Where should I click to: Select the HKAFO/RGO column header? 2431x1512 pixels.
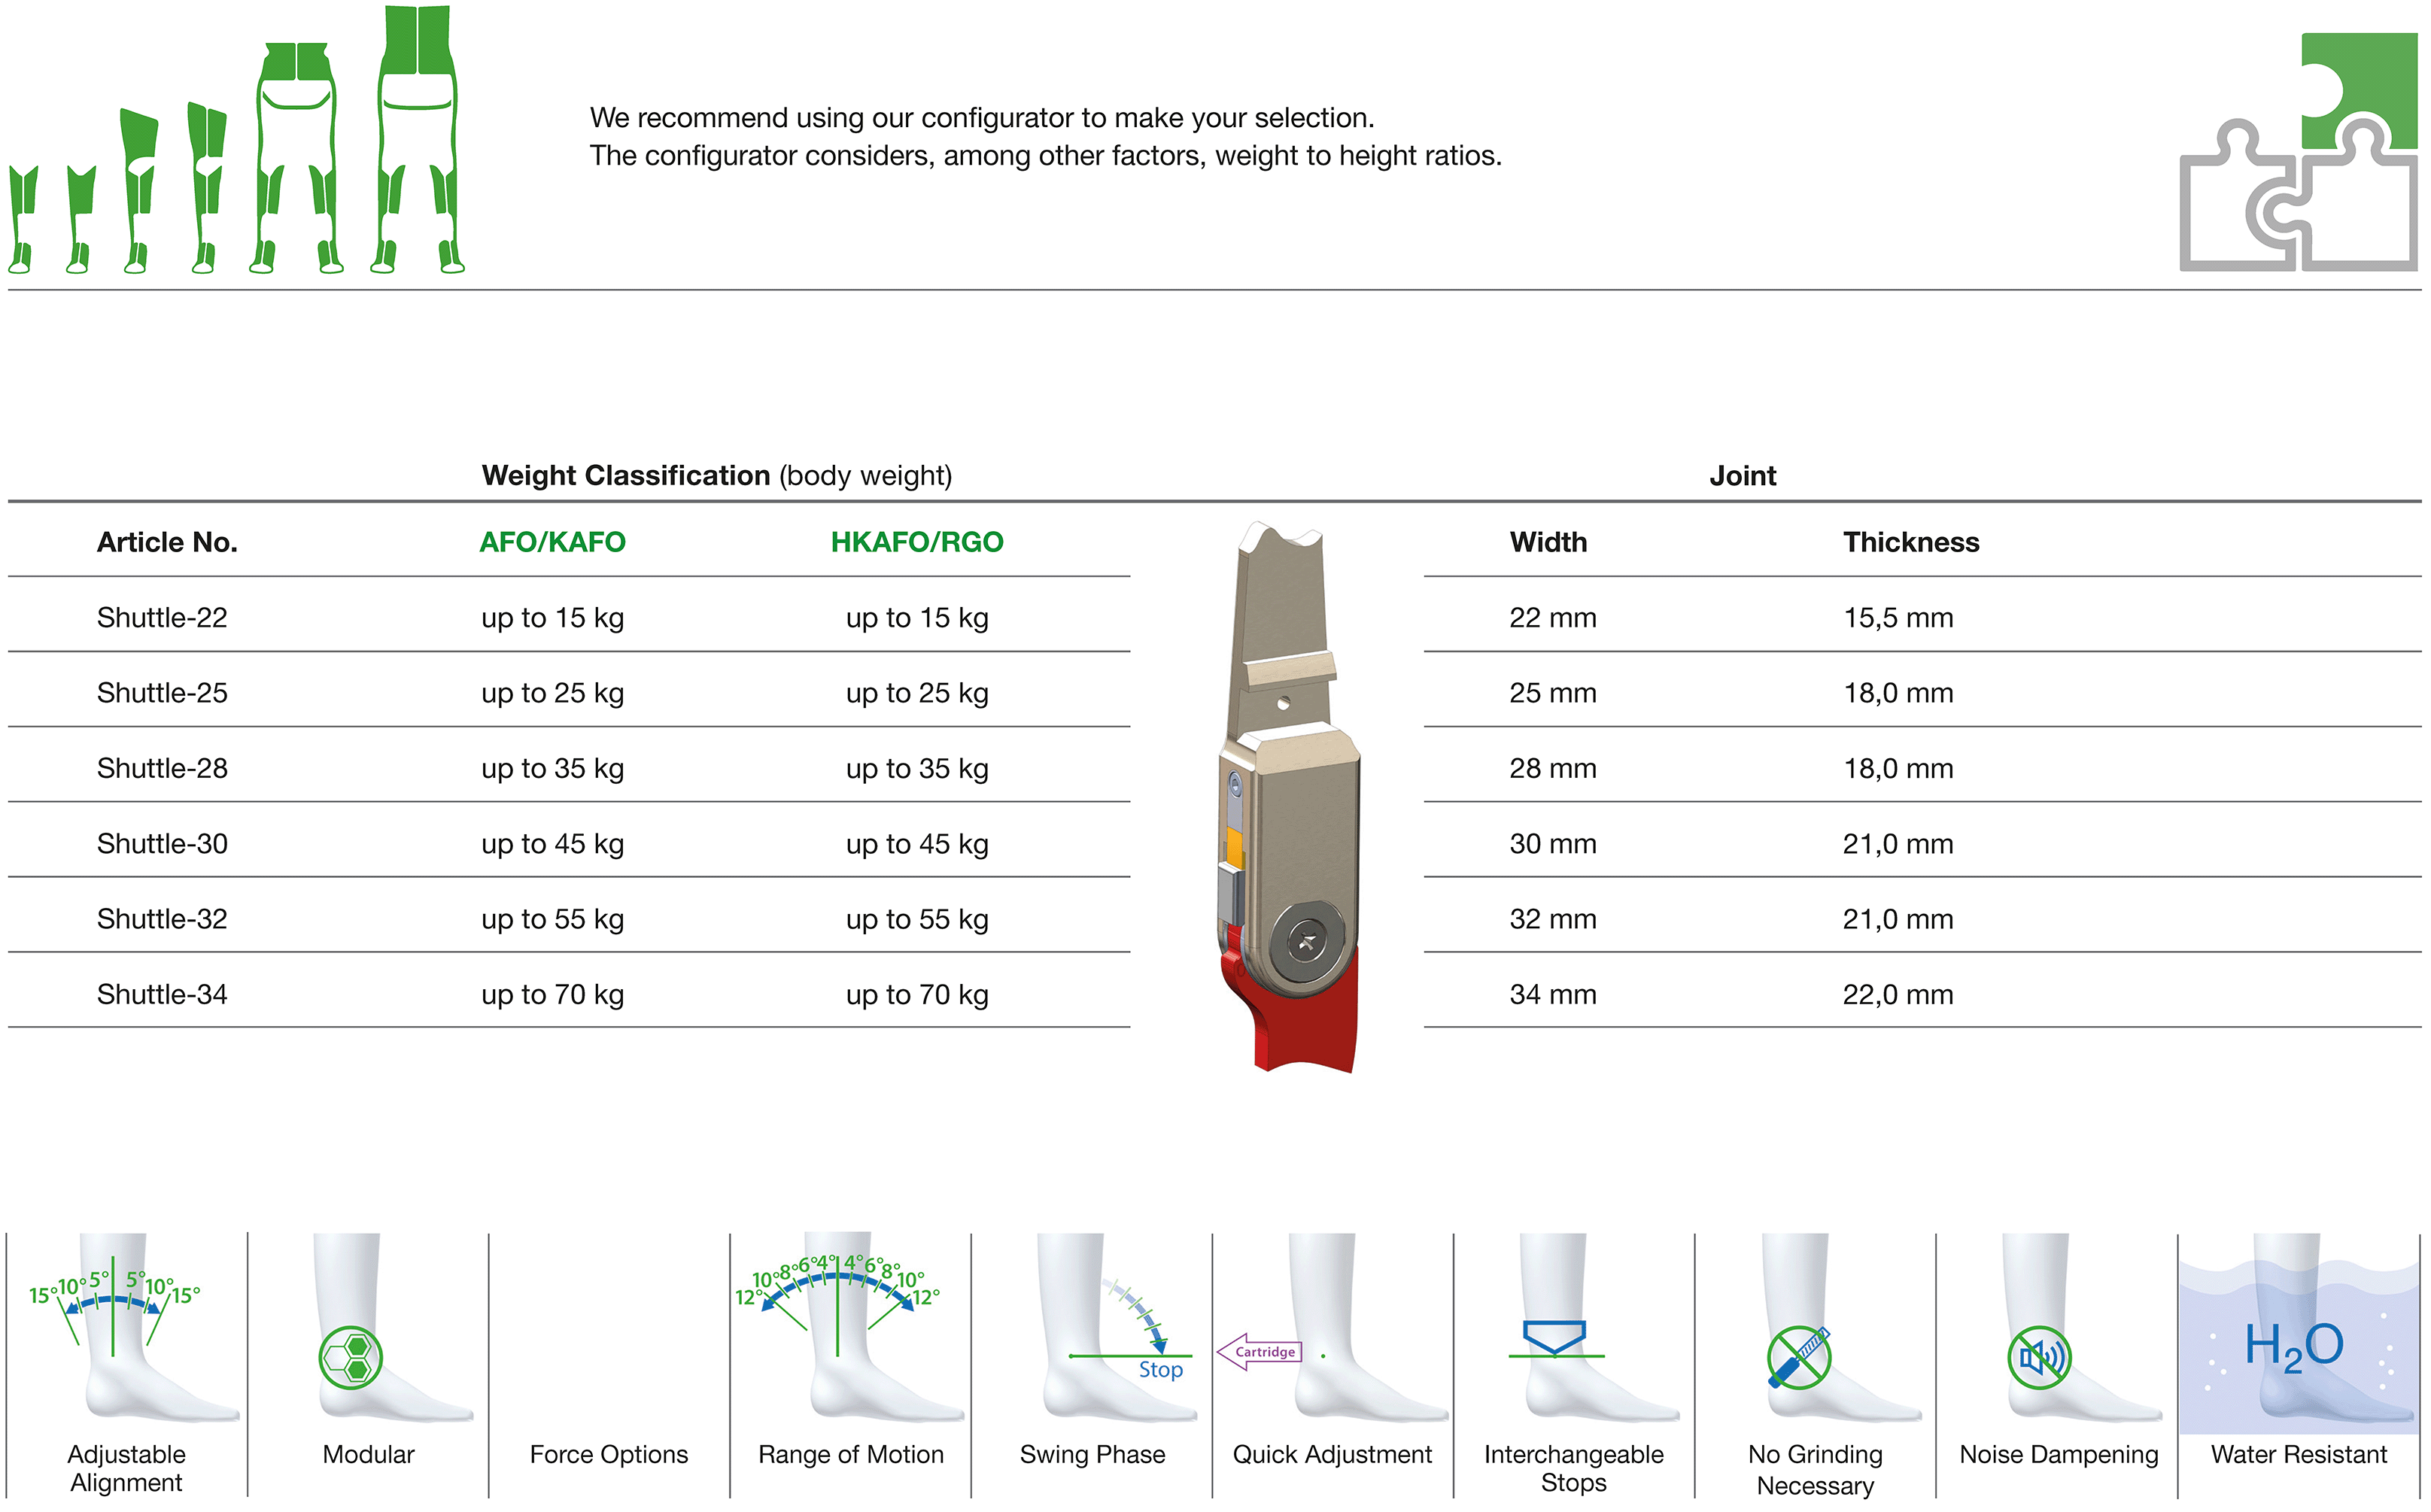click(x=917, y=542)
